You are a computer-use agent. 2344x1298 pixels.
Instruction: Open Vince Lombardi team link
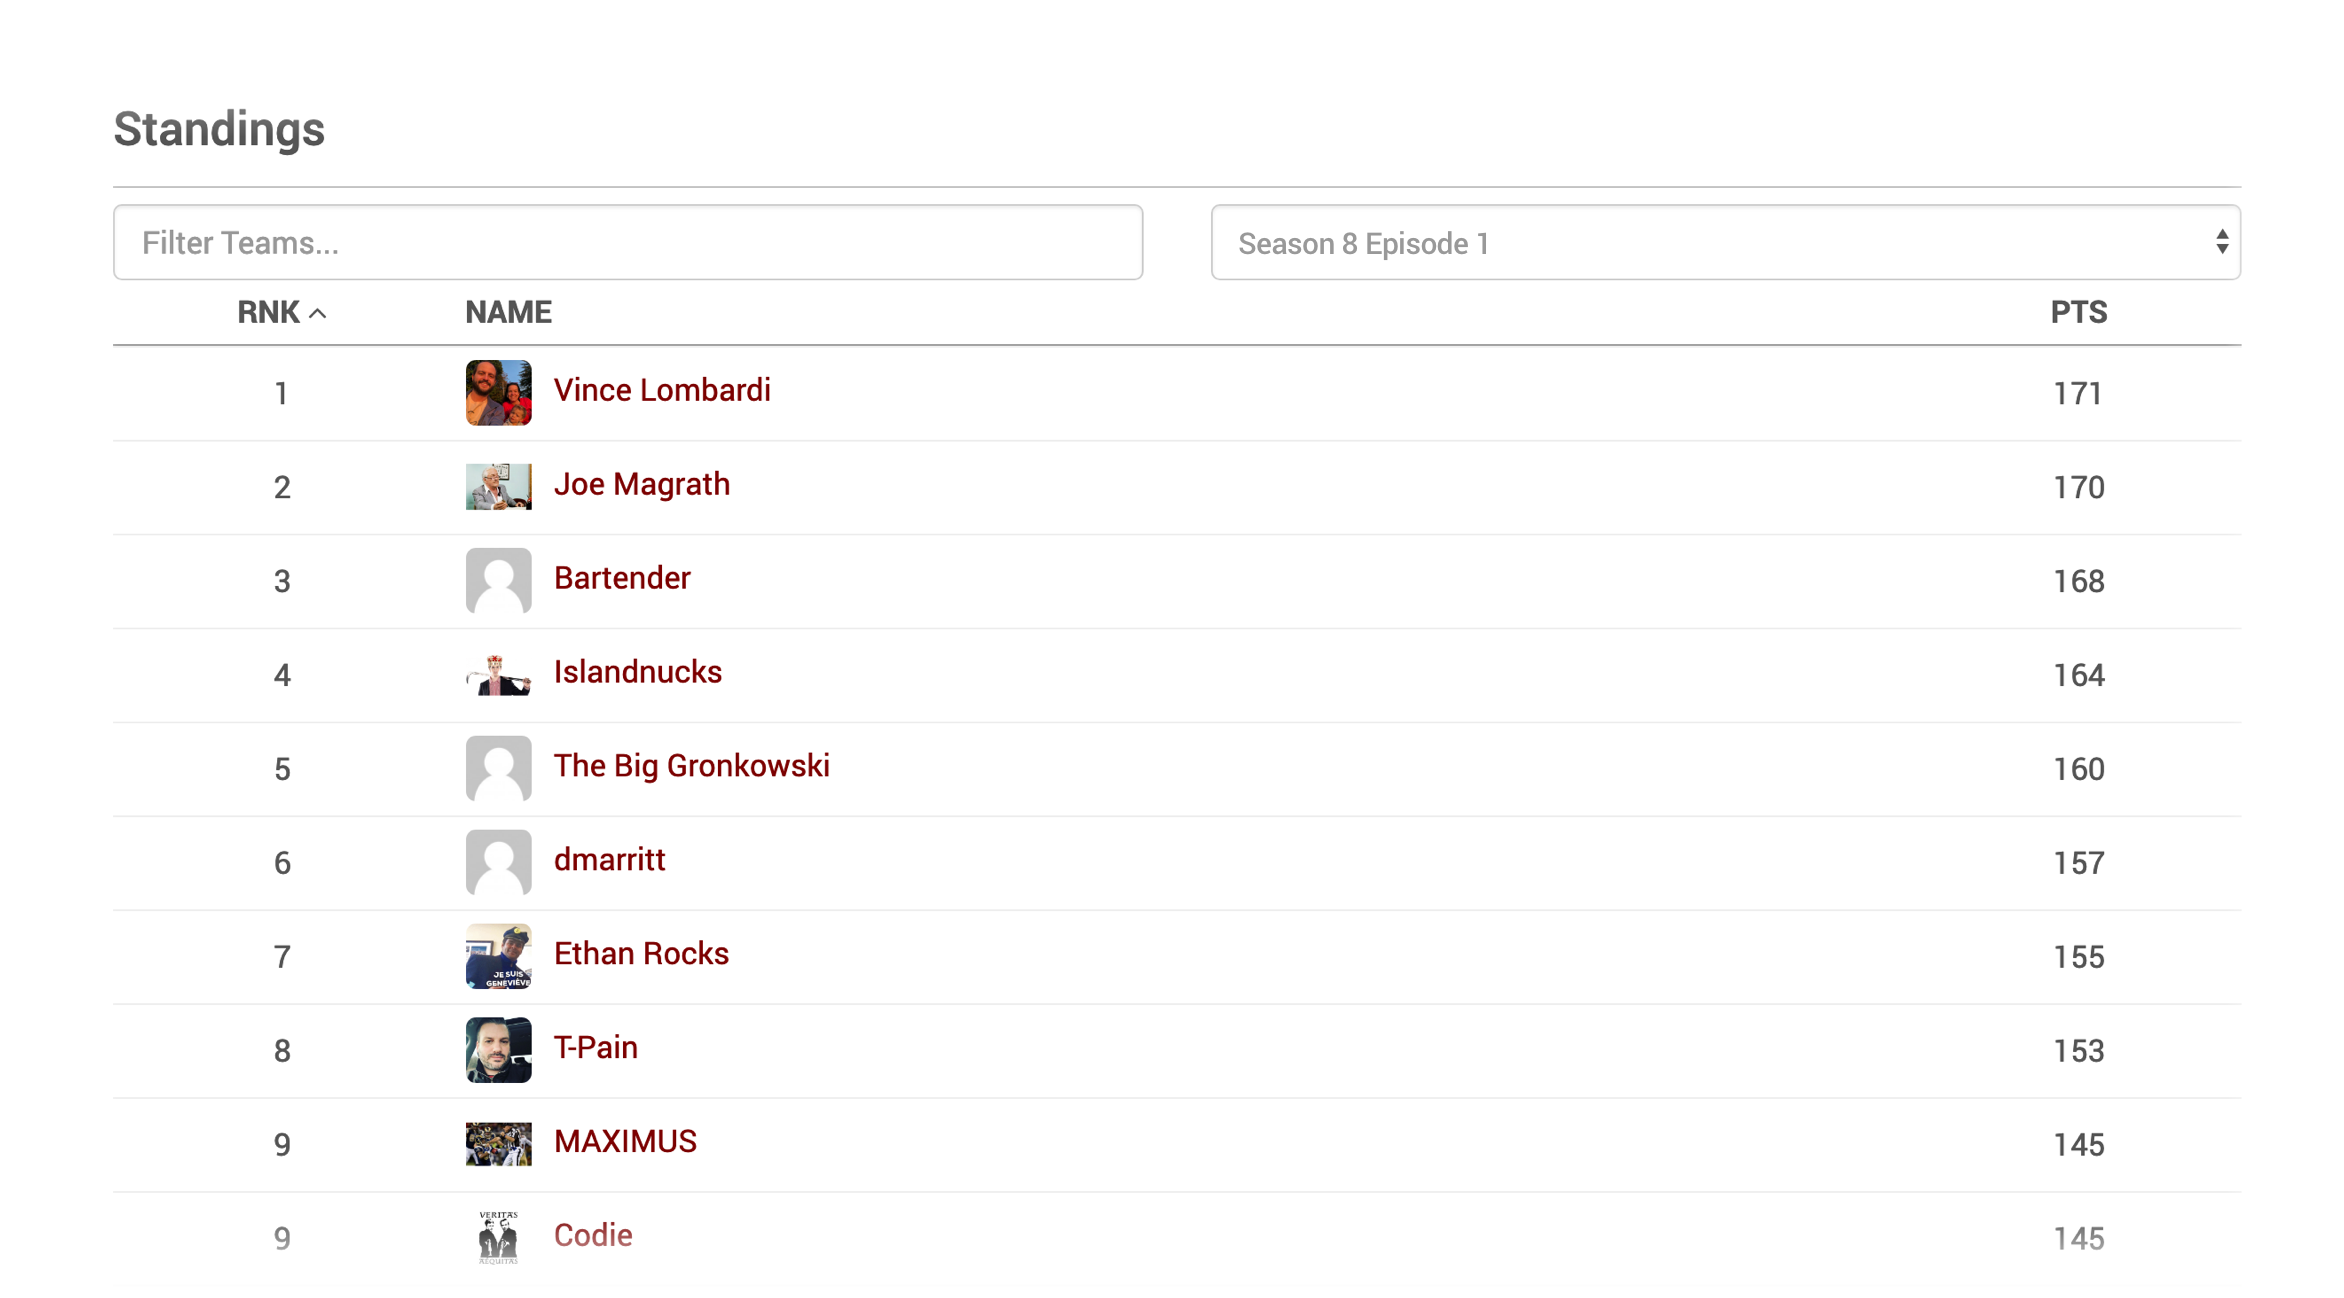[x=662, y=390]
